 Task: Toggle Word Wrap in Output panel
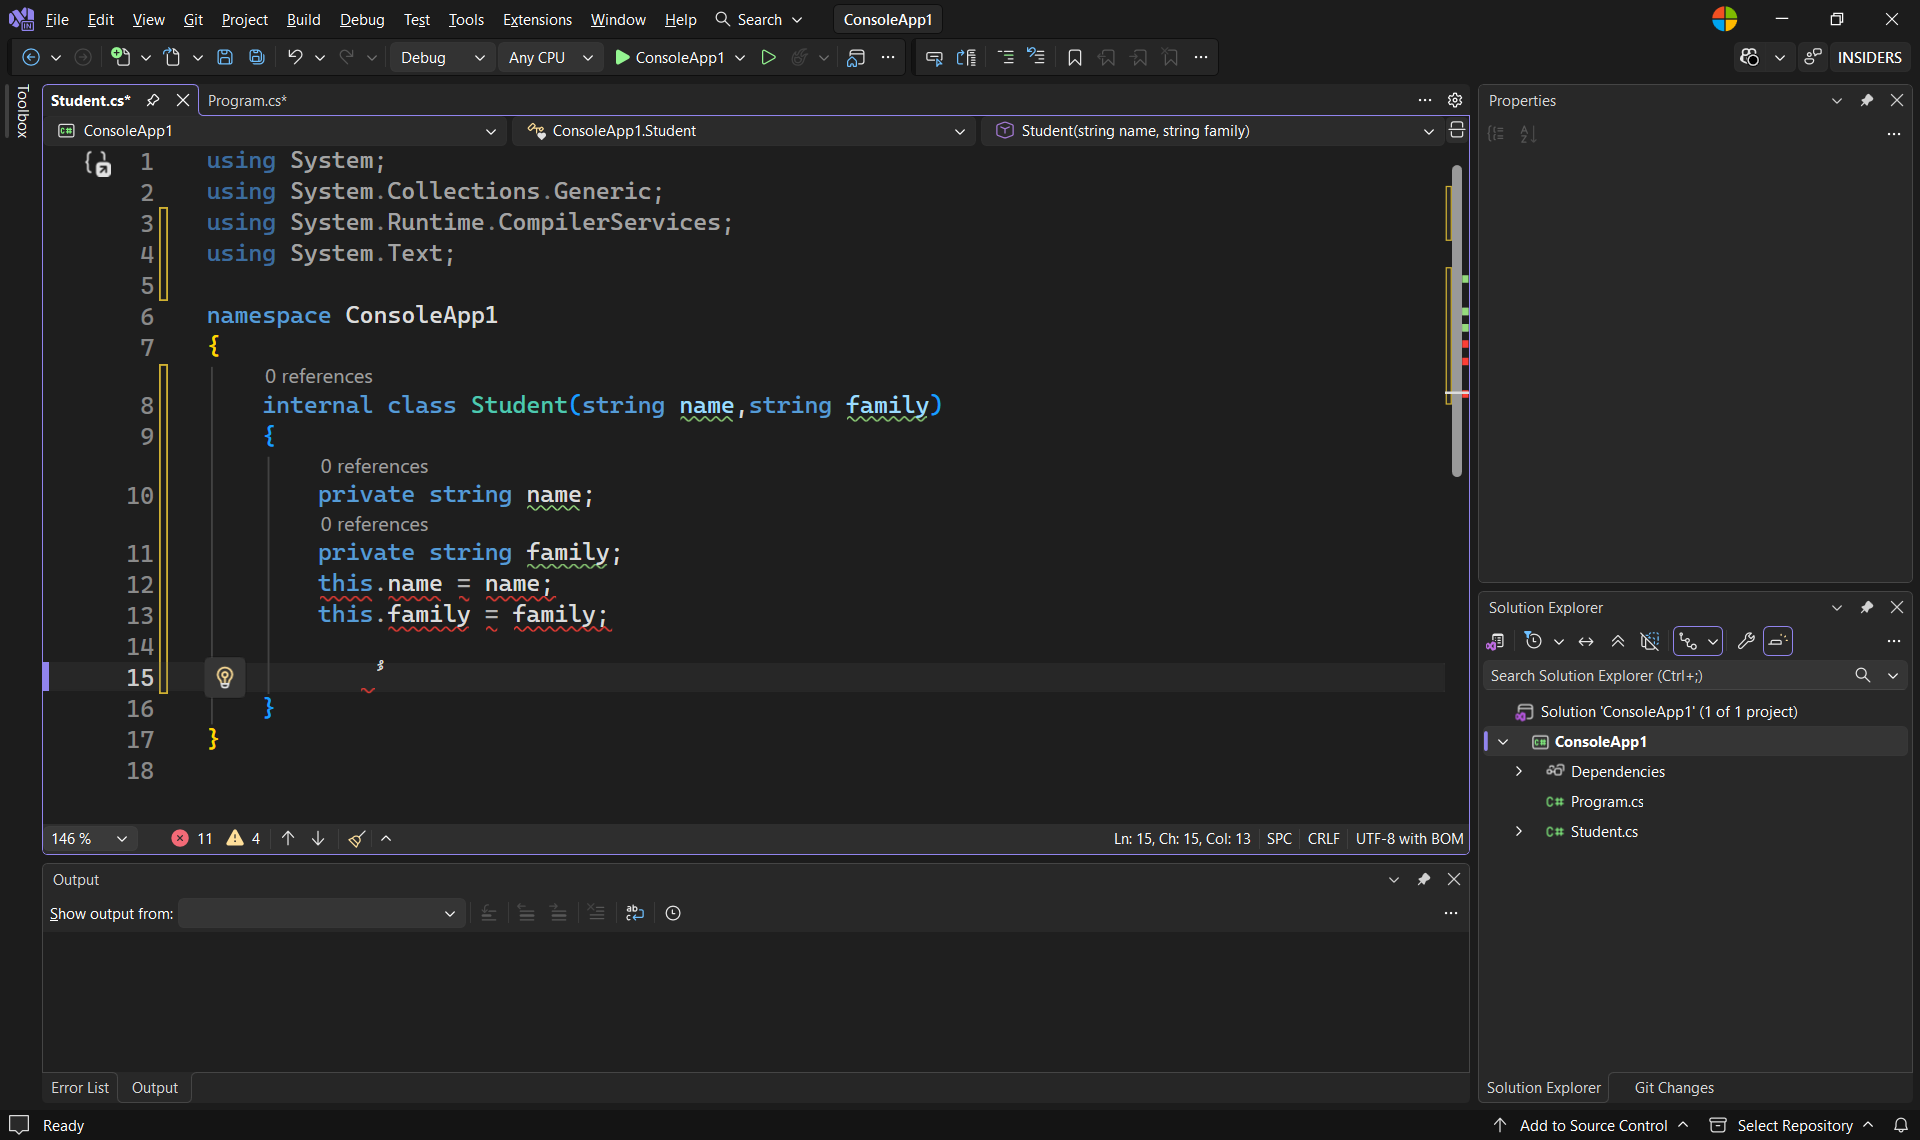click(x=635, y=913)
